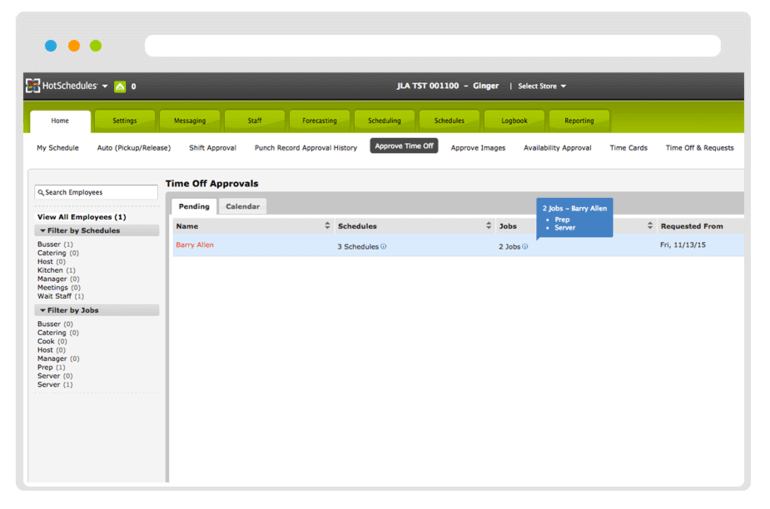
Task: Open the Select Store dropdown
Action: tap(542, 86)
